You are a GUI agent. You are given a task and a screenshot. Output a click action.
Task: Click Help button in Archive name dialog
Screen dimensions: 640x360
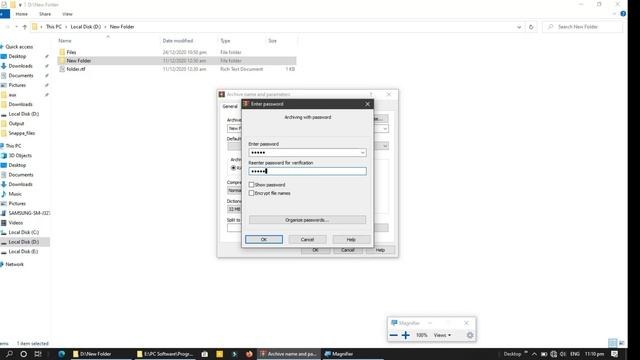tap(380, 250)
